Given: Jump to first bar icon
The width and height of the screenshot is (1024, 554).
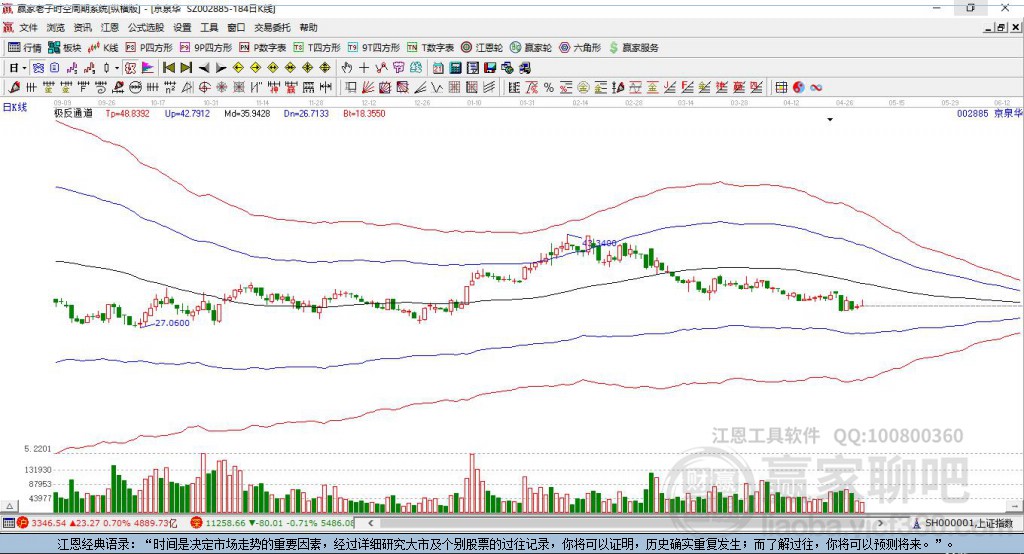Looking at the screenshot, I should (168, 68).
